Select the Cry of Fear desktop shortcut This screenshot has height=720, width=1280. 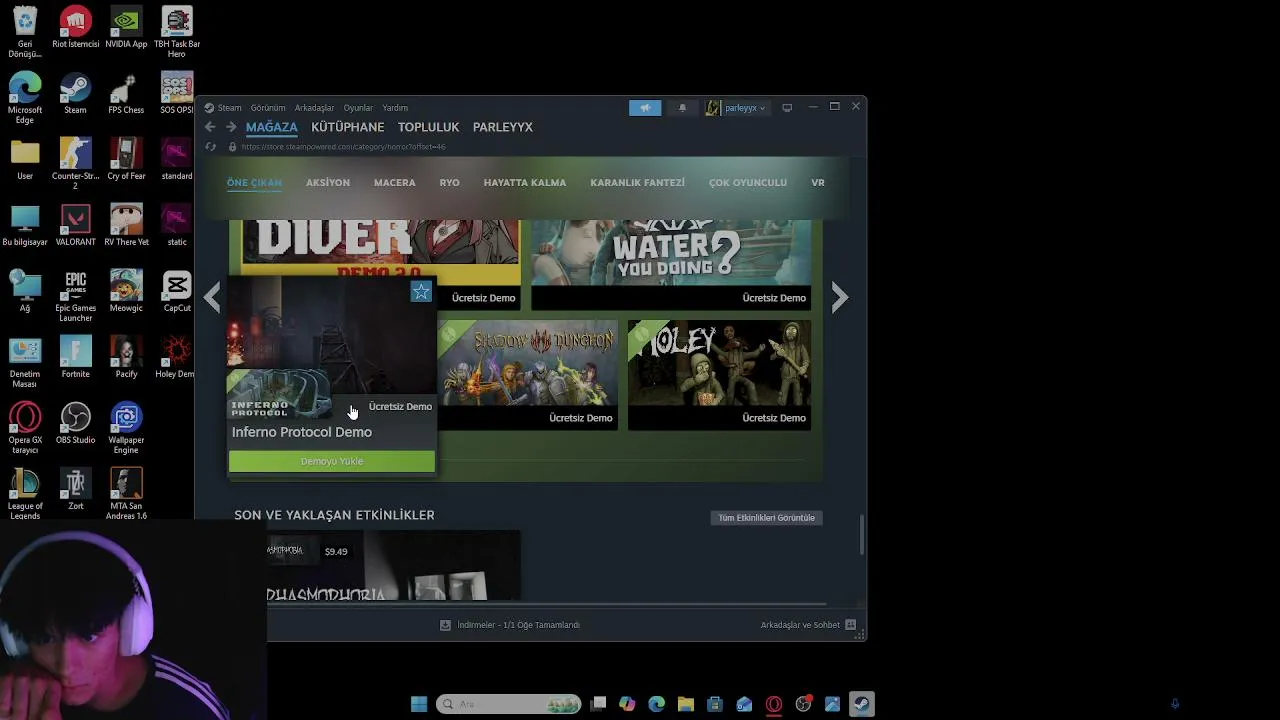tap(126, 160)
